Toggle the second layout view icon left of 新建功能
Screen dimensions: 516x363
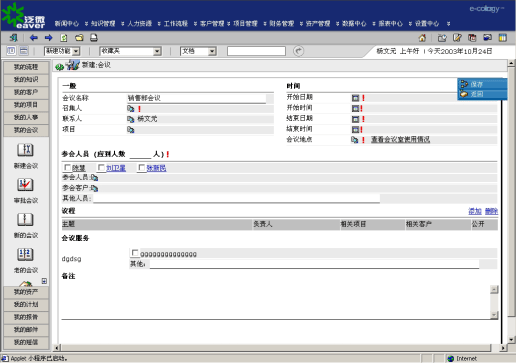[24, 51]
